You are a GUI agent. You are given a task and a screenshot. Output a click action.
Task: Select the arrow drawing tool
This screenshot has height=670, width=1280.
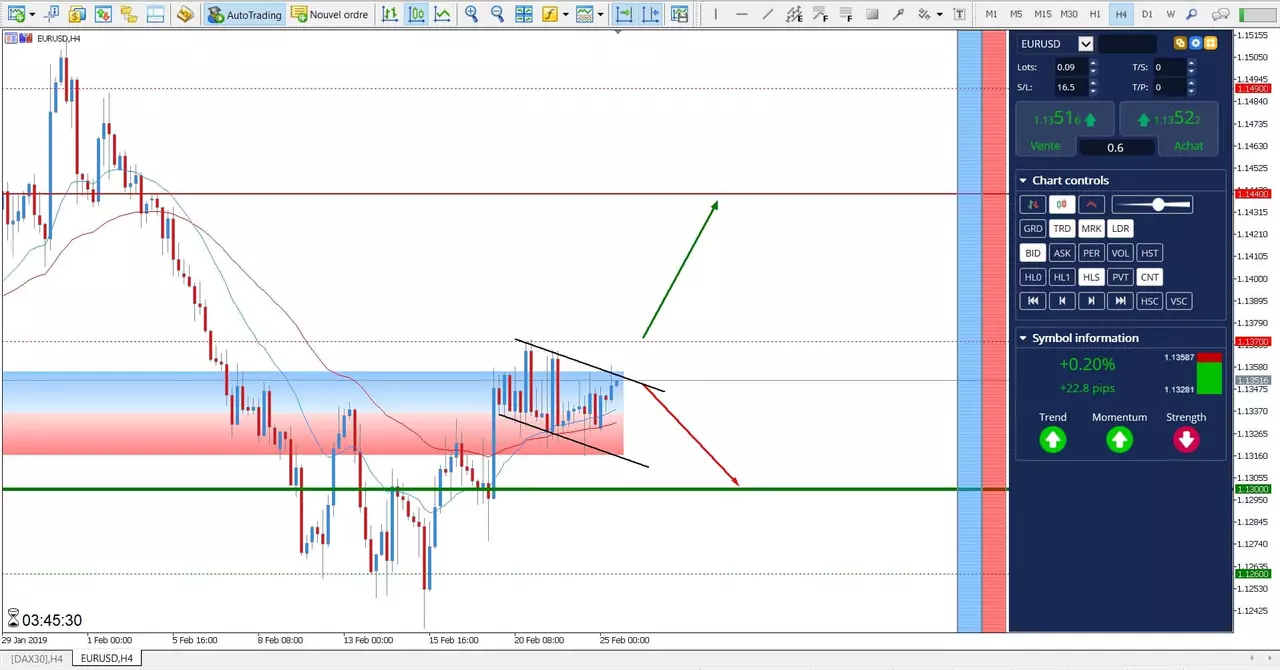(898, 14)
